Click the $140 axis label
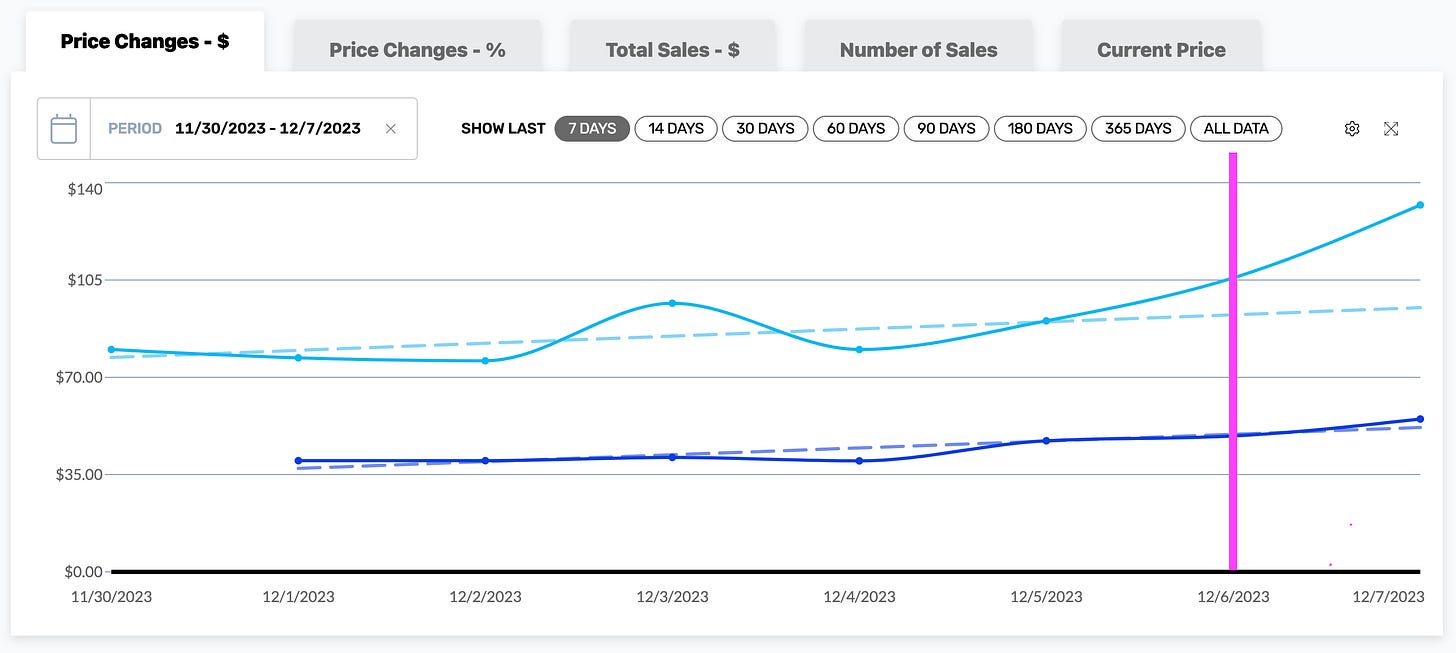1456x653 pixels. 86,188
